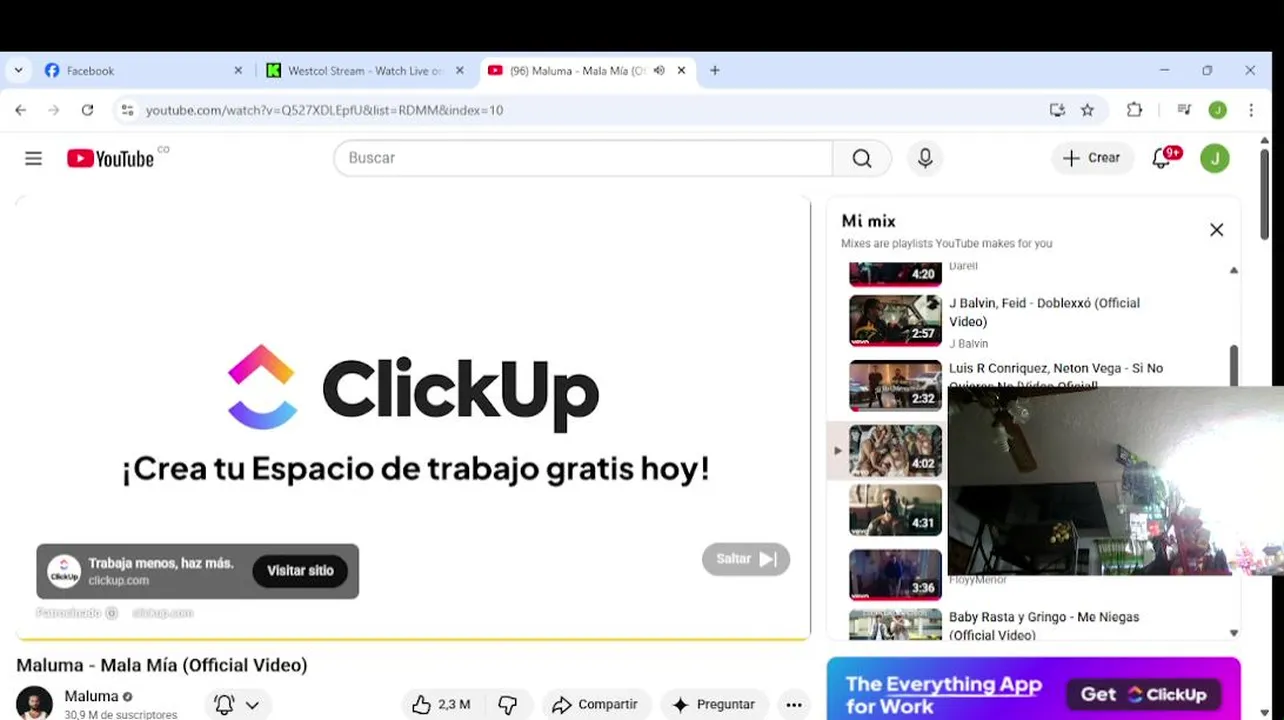The width and height of the screenshot is (1284, 720).
Task: Close the Facebook tab
Action: pyautogui.click(x=238, y=71)
